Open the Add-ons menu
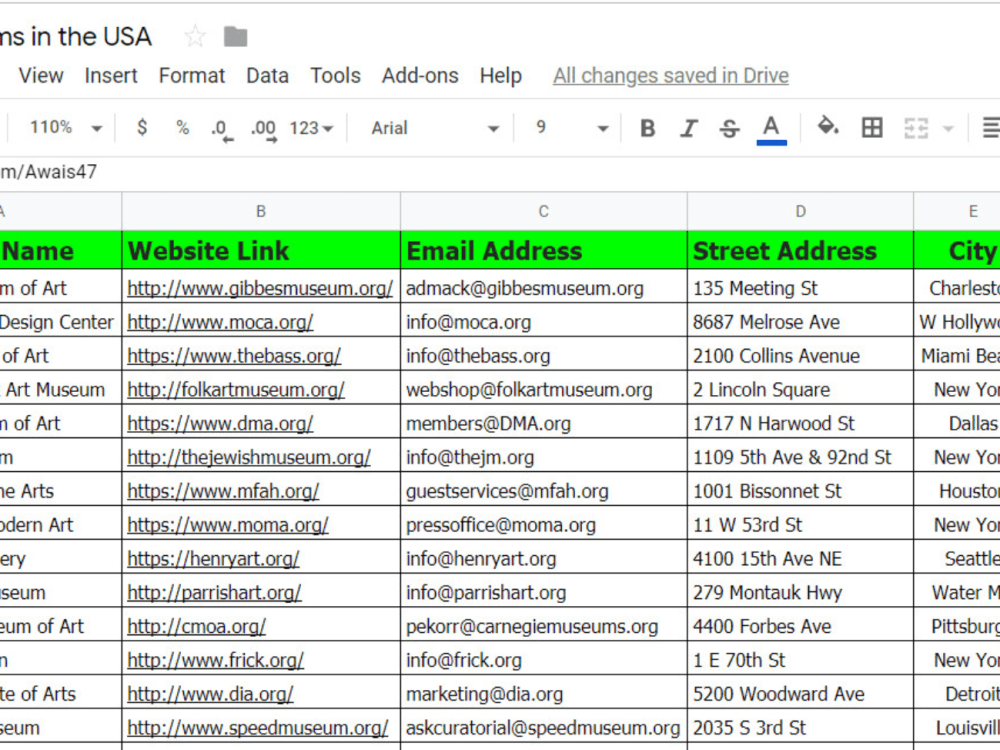1000x750 pixels. (x=419, y=75)
